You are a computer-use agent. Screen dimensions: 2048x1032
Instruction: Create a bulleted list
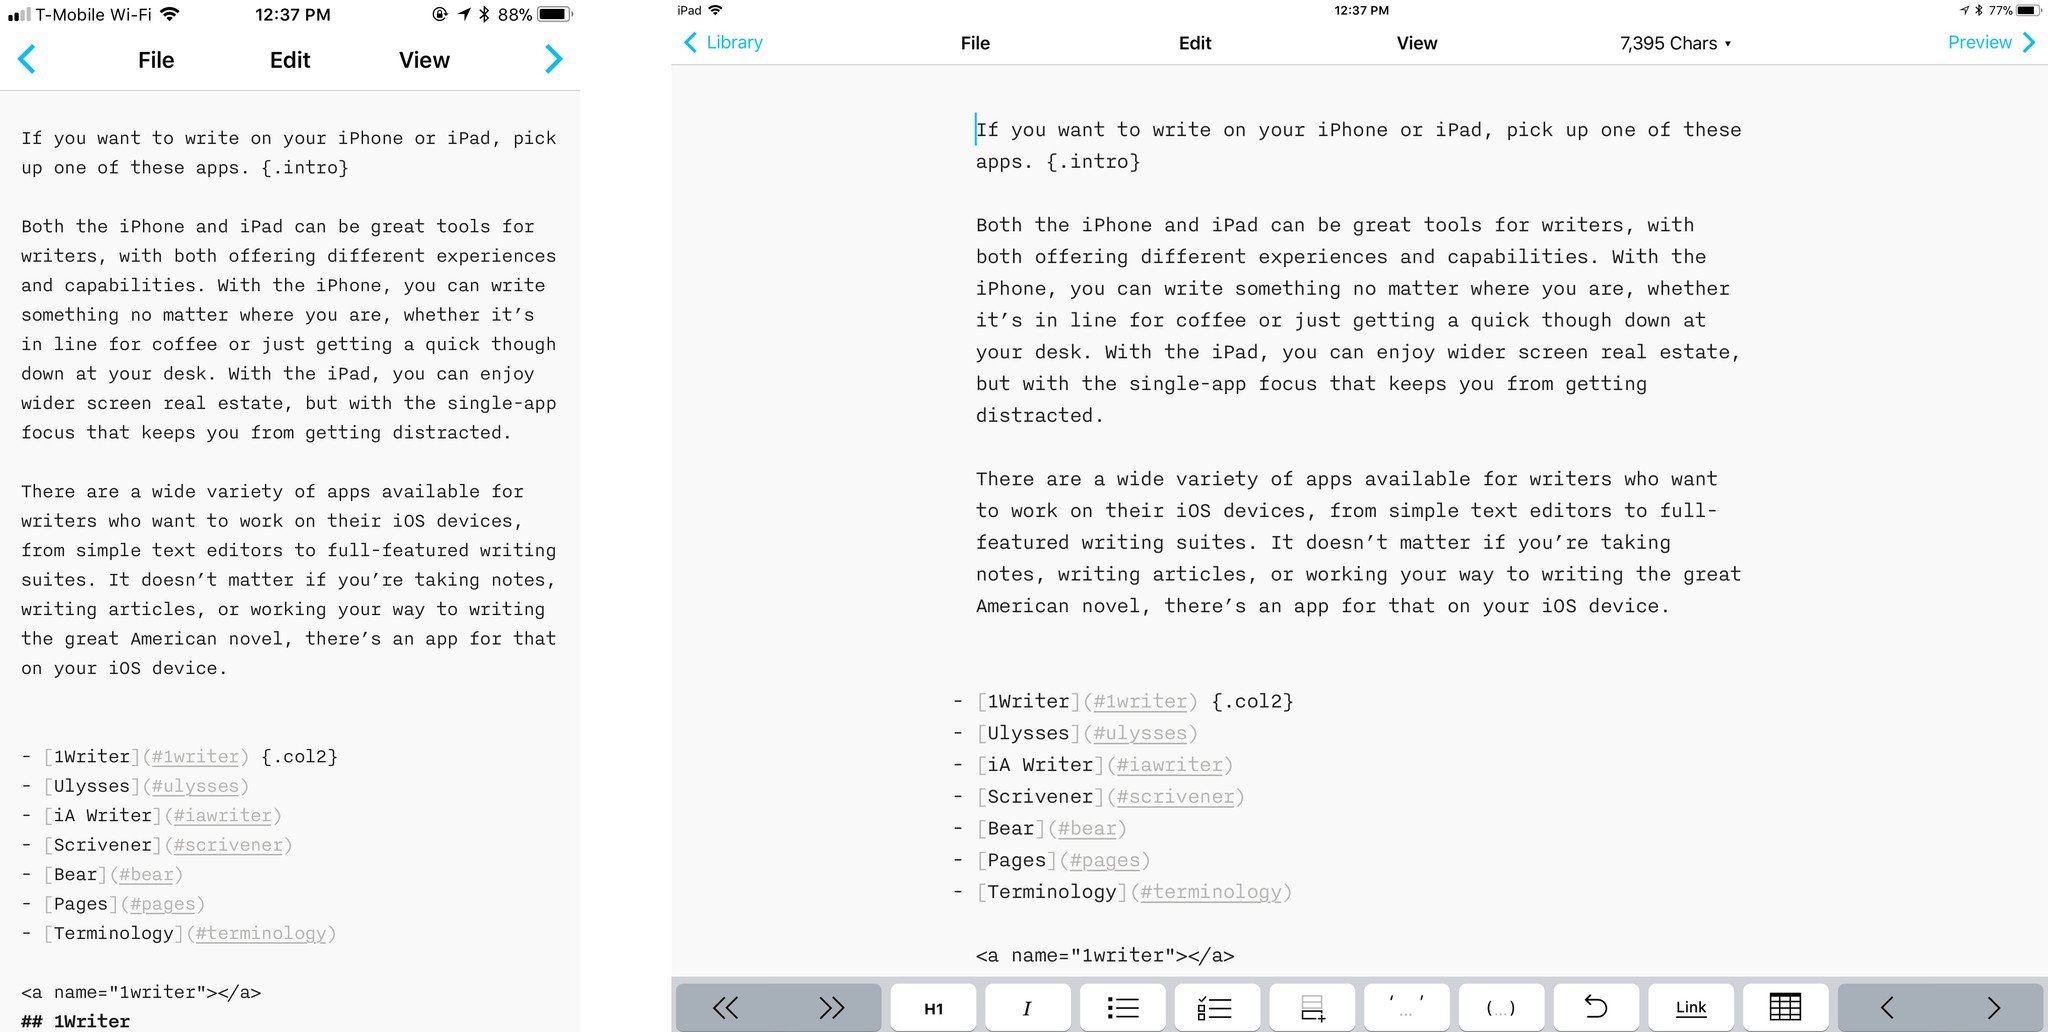(x=1122, y=1007)
